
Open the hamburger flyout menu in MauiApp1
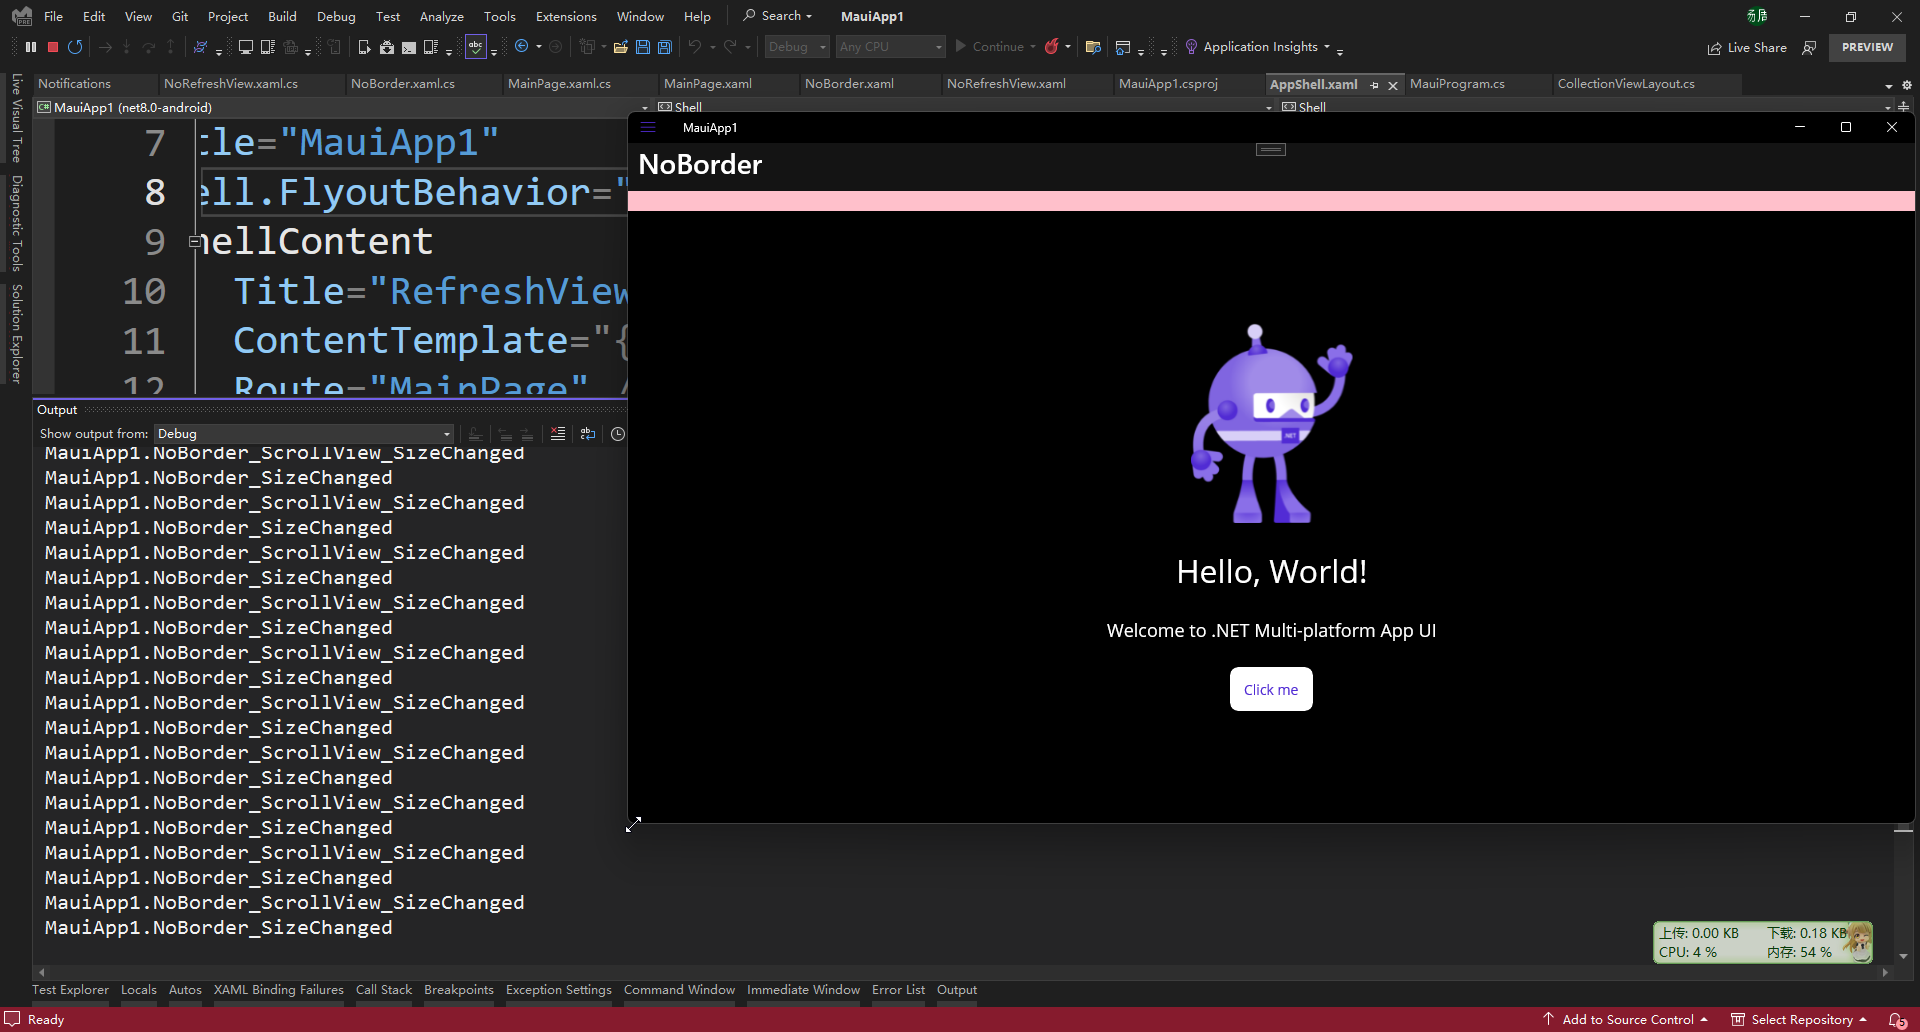coord(648,128)
